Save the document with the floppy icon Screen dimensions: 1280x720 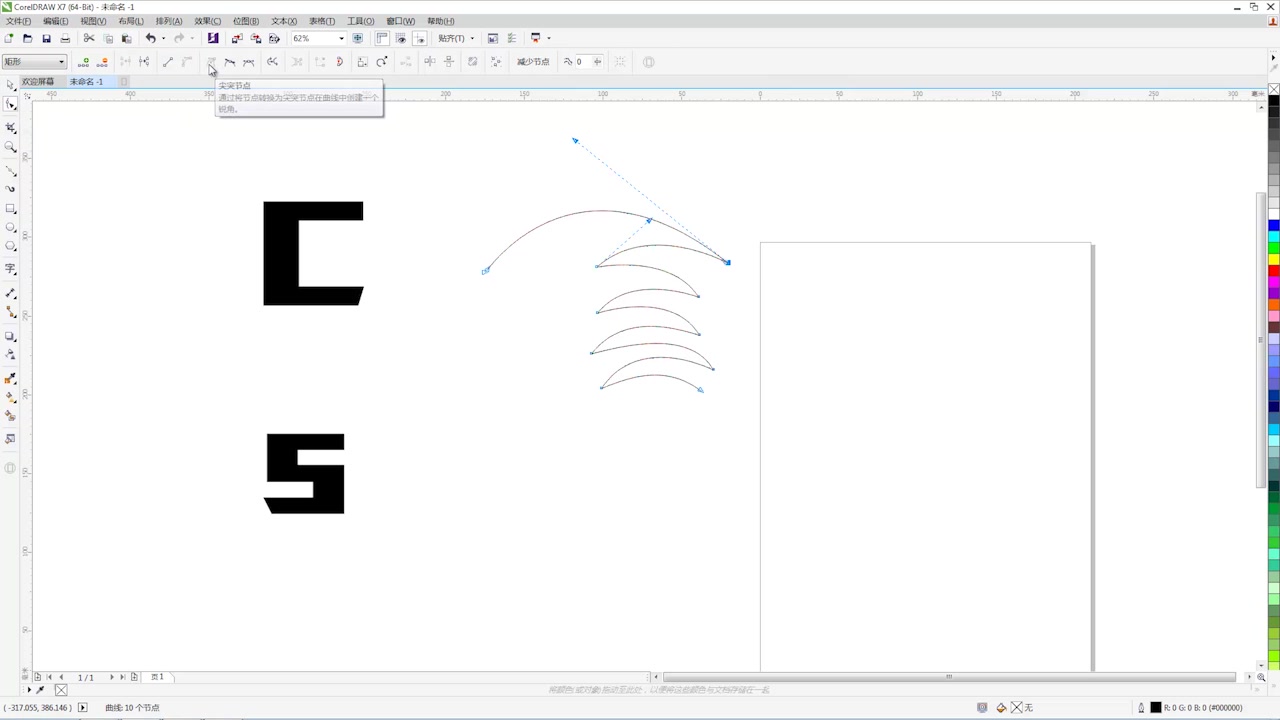[46, 38]
